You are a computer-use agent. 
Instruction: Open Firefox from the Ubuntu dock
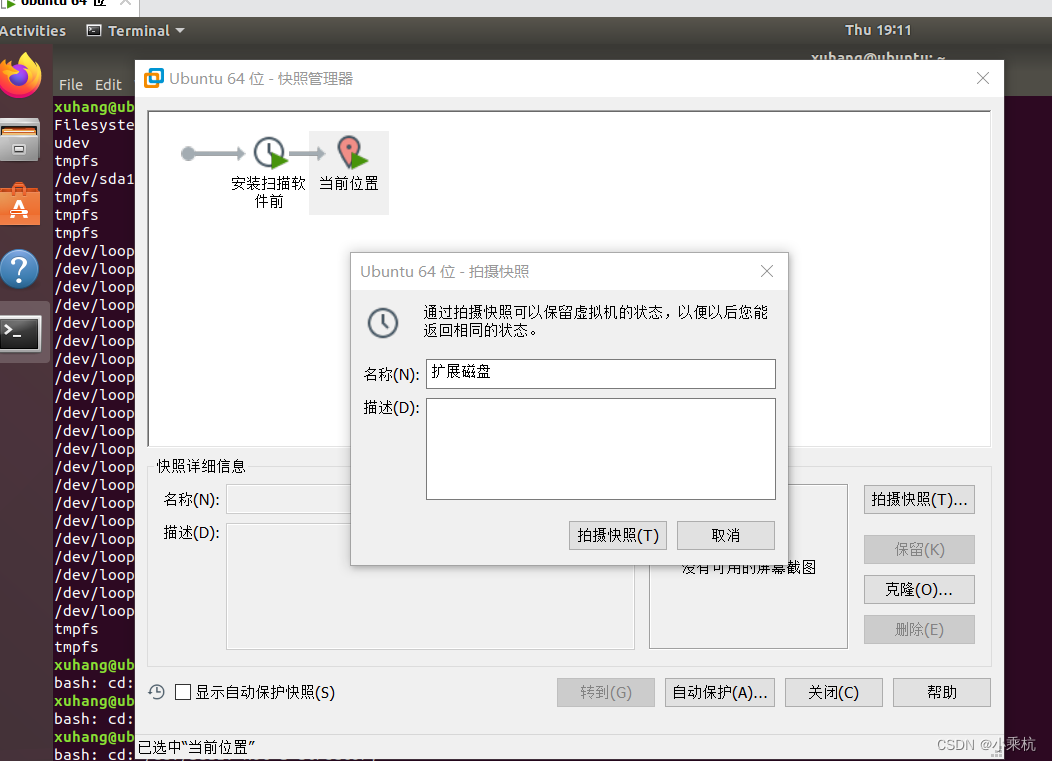(21, 75)
